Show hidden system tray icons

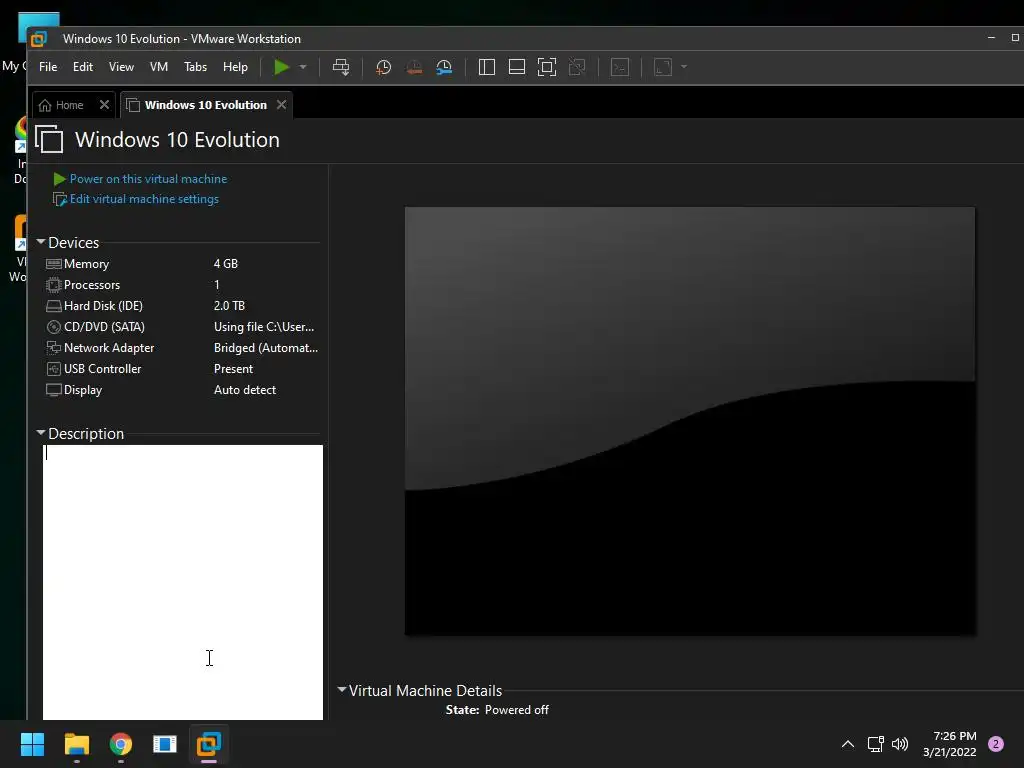click(848, 744)
